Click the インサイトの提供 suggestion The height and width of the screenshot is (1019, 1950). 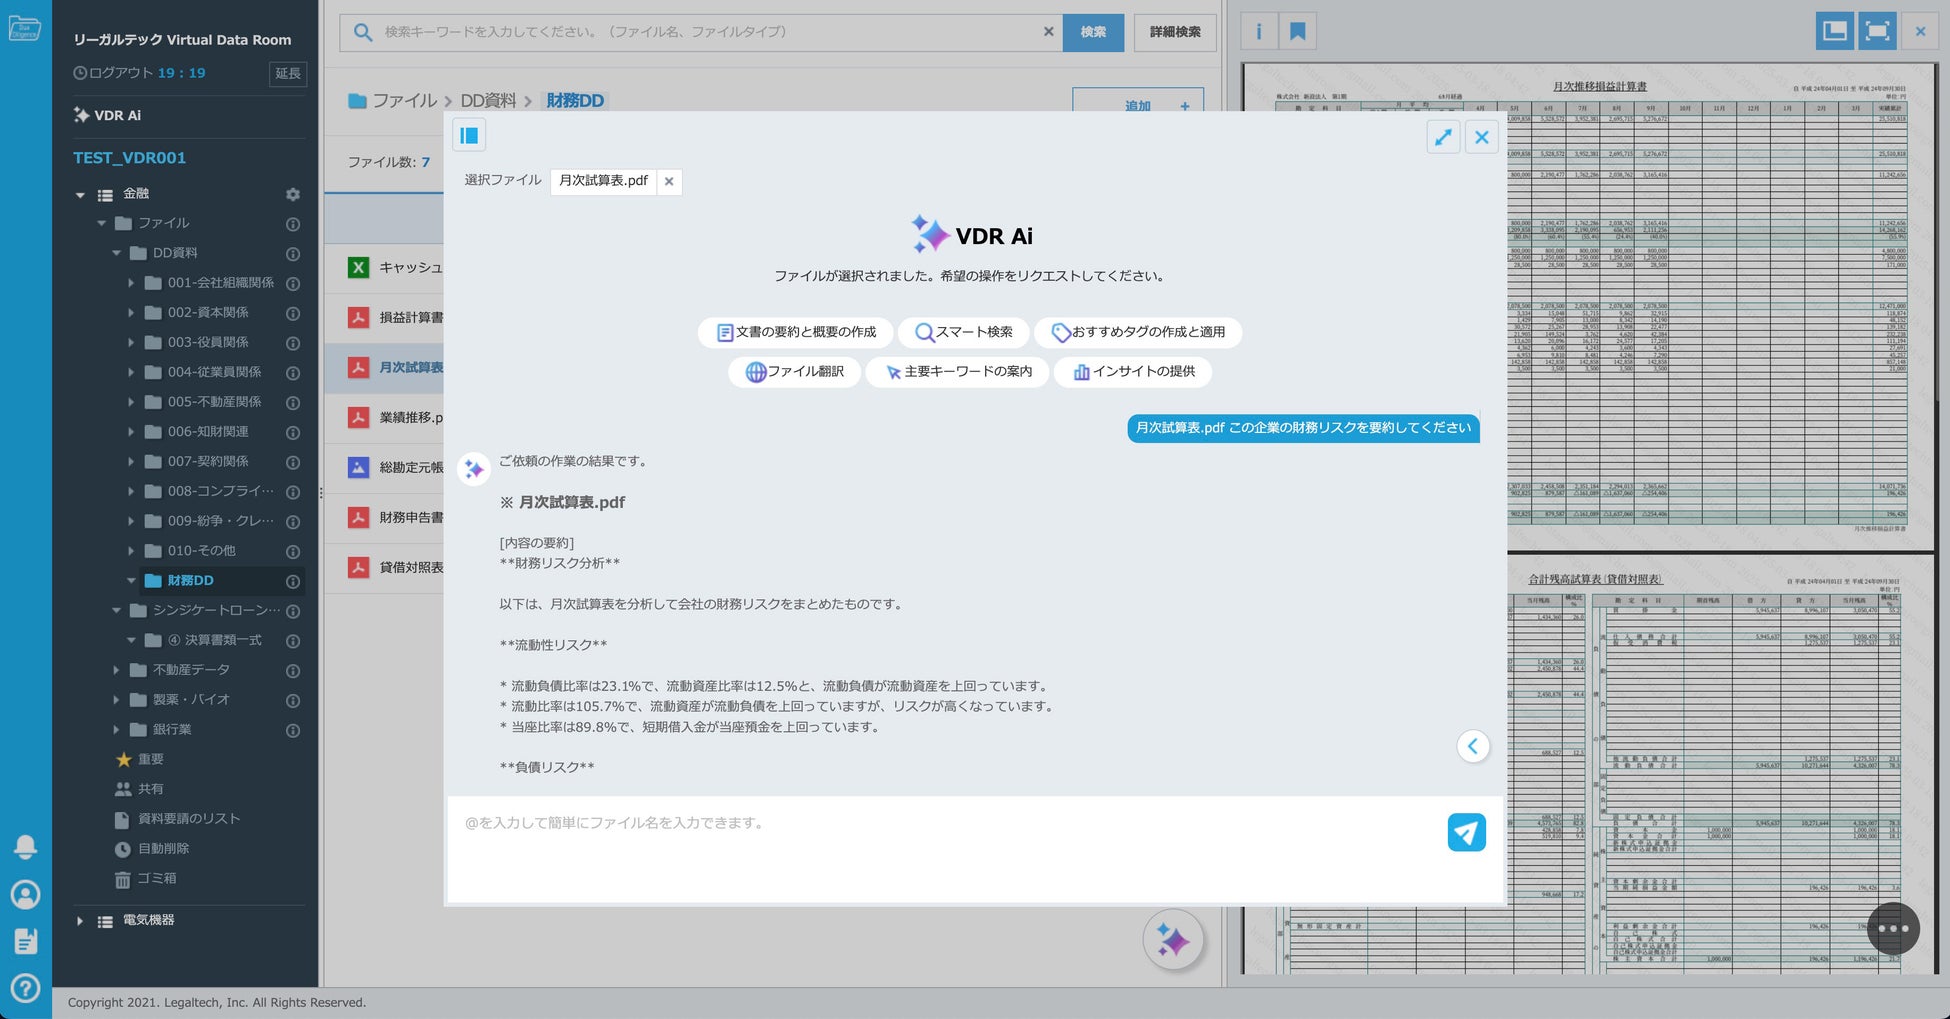click(1133, 372)
